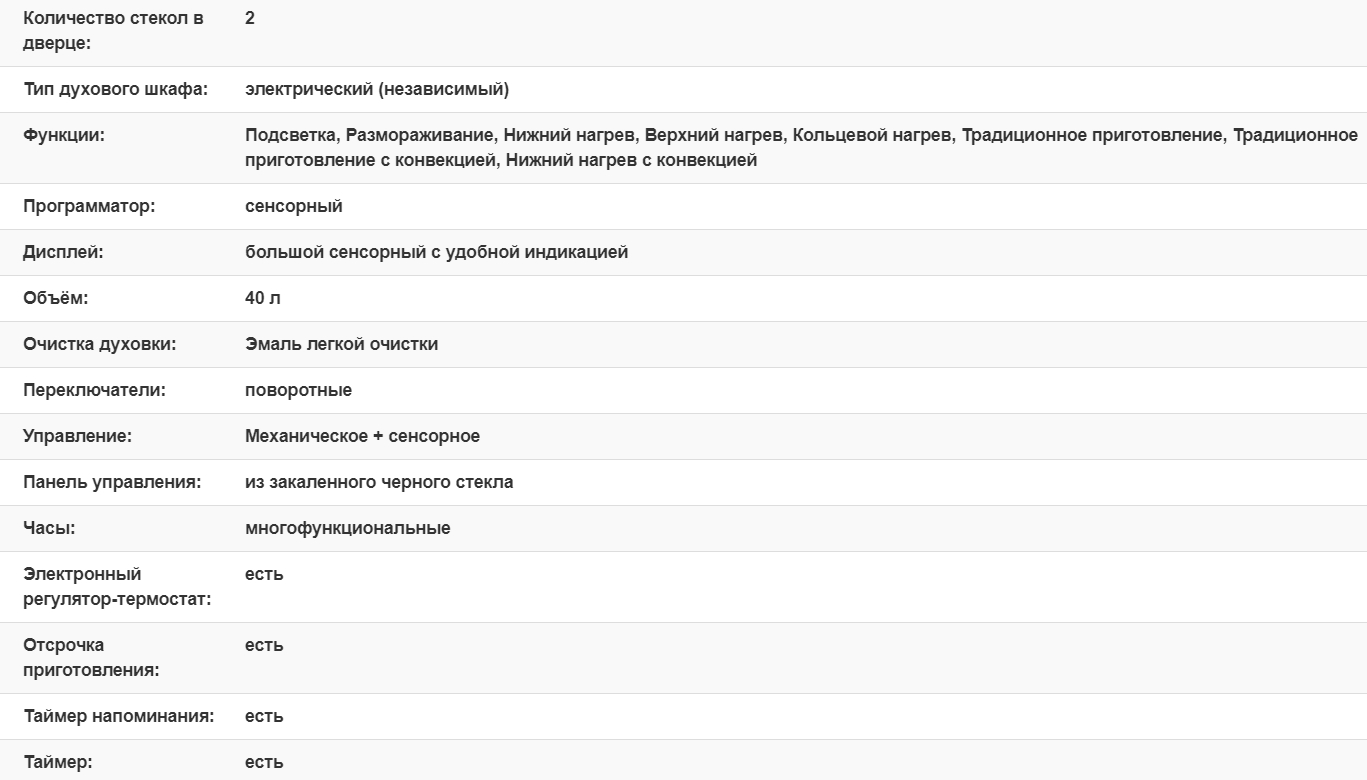The height and width of the screenshot is (780, 1367).
Task: Click the "Функции:" row label
Action: [x=64, y=135]
